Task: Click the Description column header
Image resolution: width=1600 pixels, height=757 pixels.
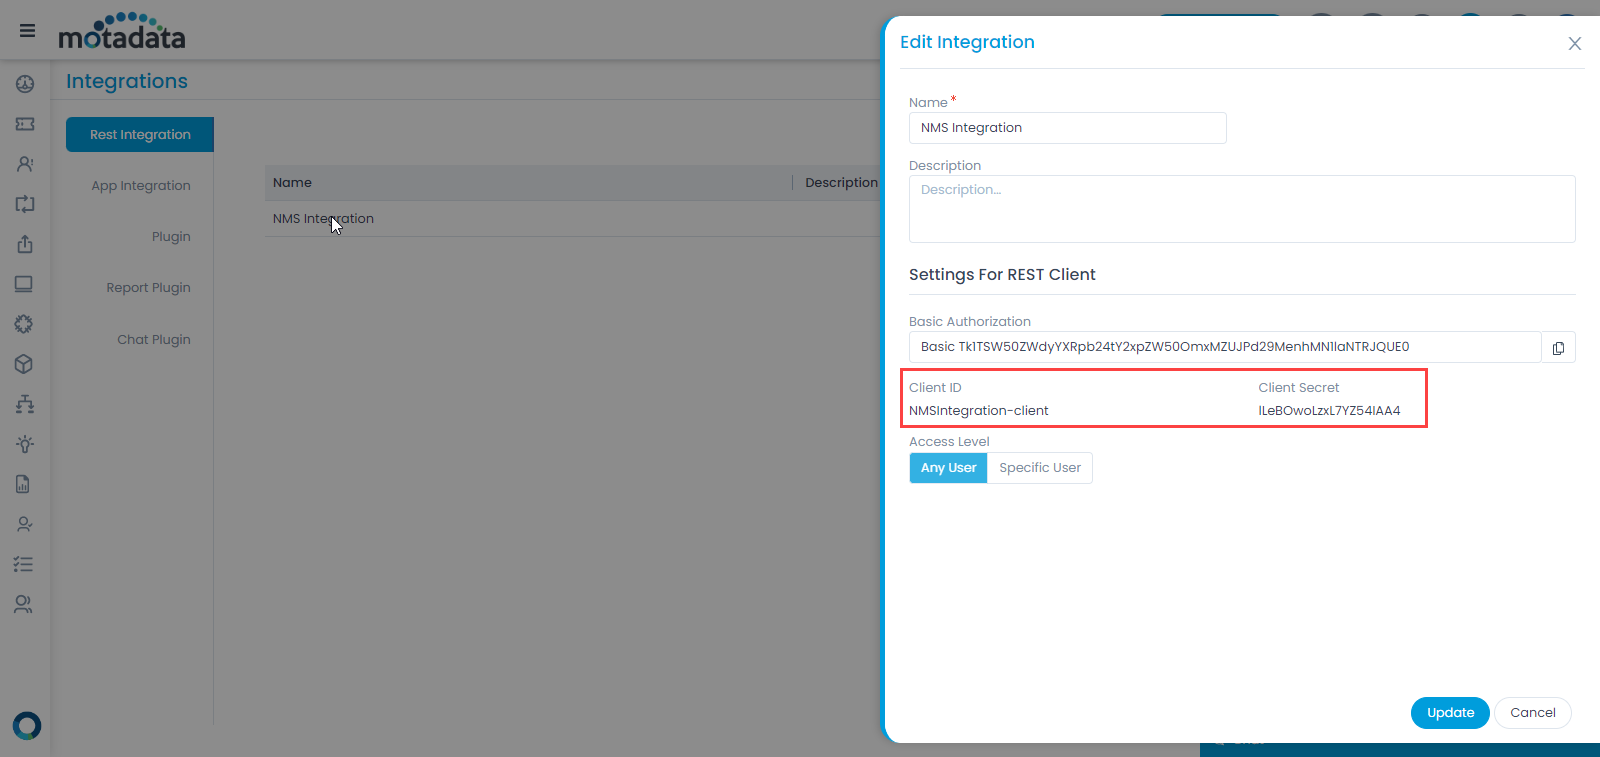Action: pyautogui.click(x=841, y=183)
